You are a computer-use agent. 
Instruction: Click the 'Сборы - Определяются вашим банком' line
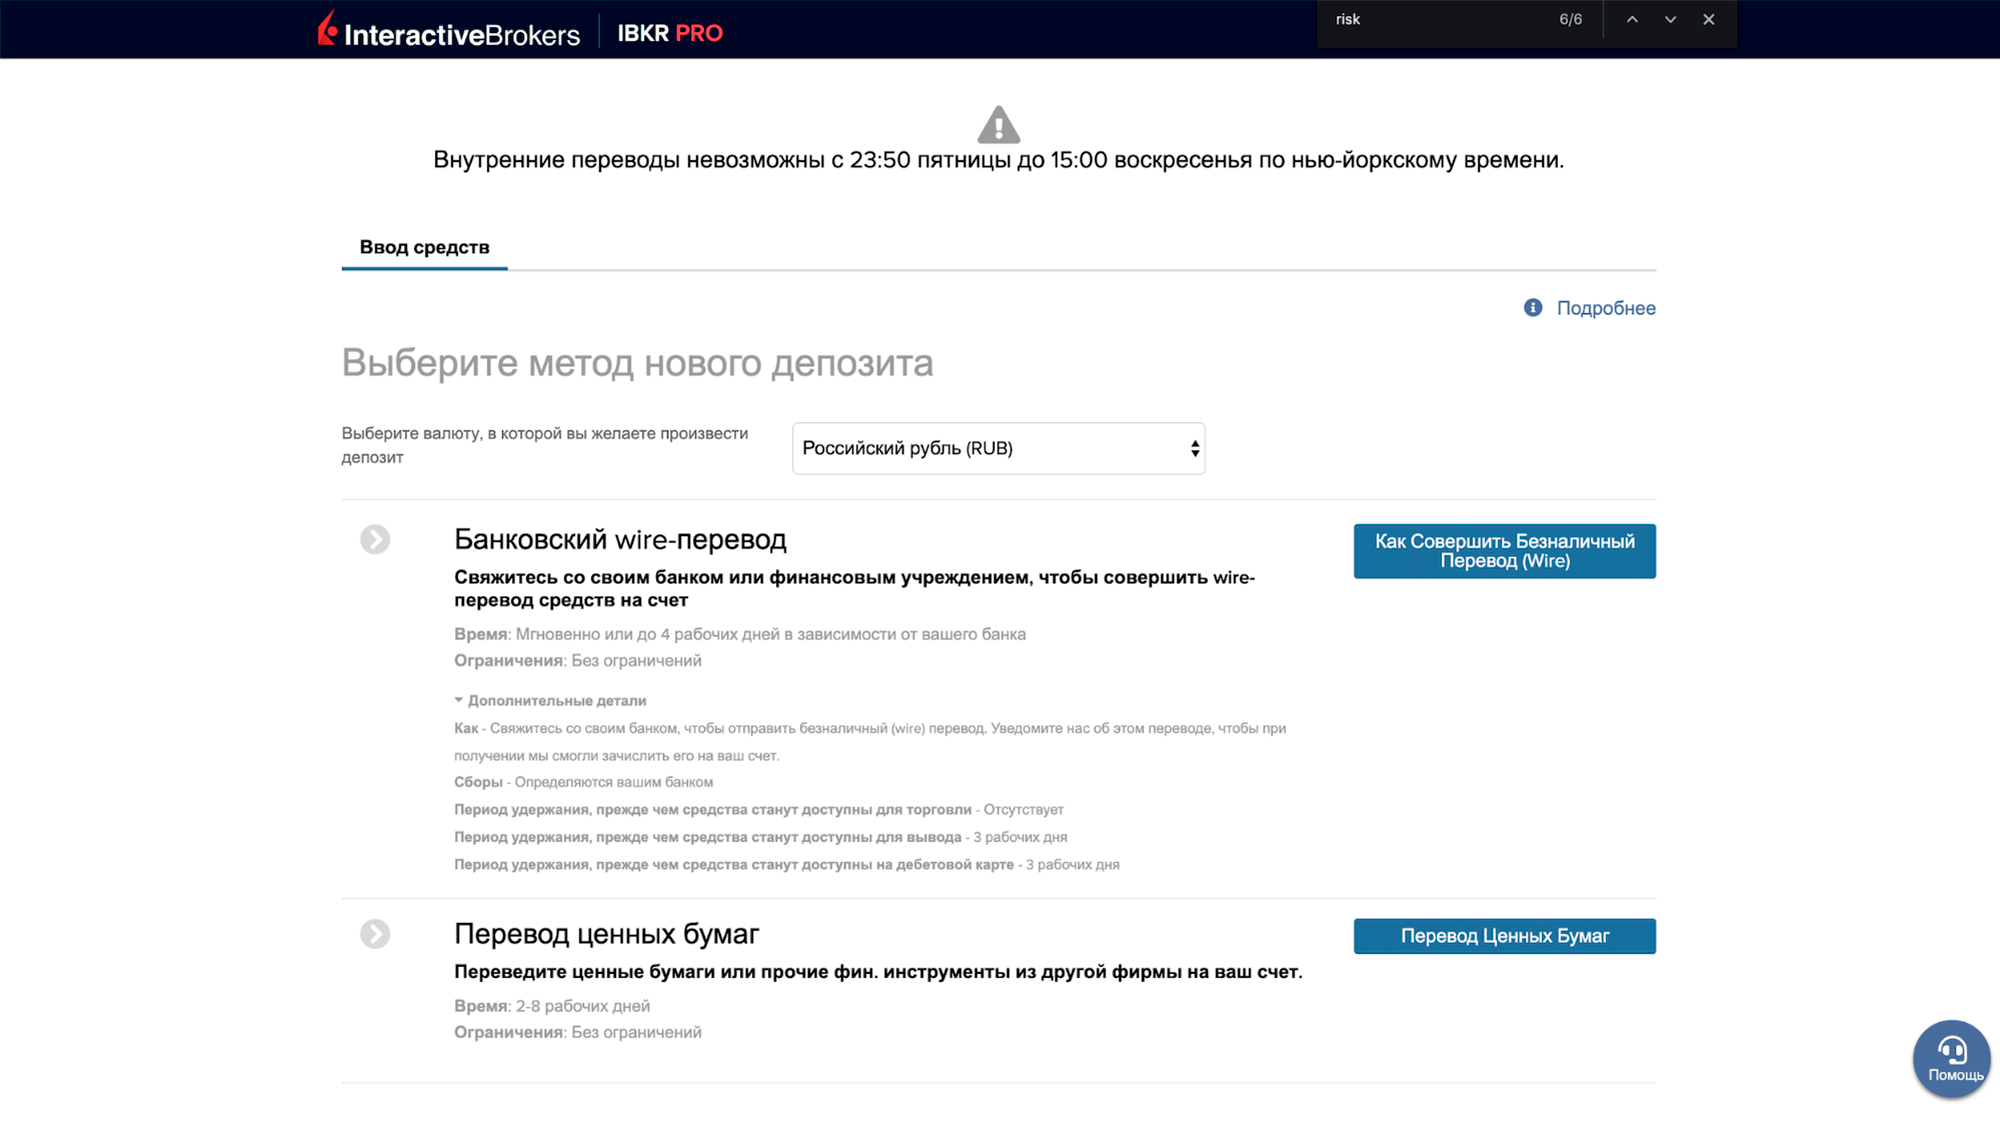[x=583, y=782]
